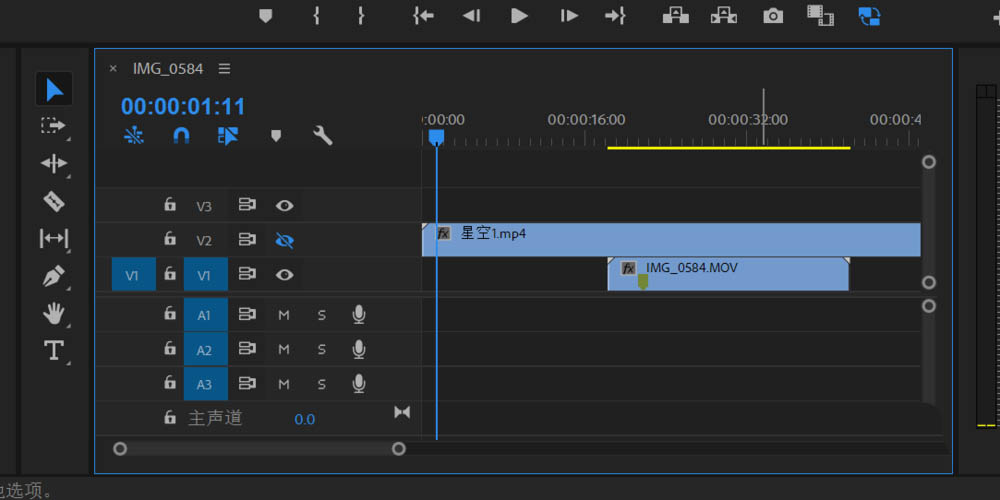Toggle V3 track output eye
The height and width of the screenshot is (500, 1000).
coord(284,205)
